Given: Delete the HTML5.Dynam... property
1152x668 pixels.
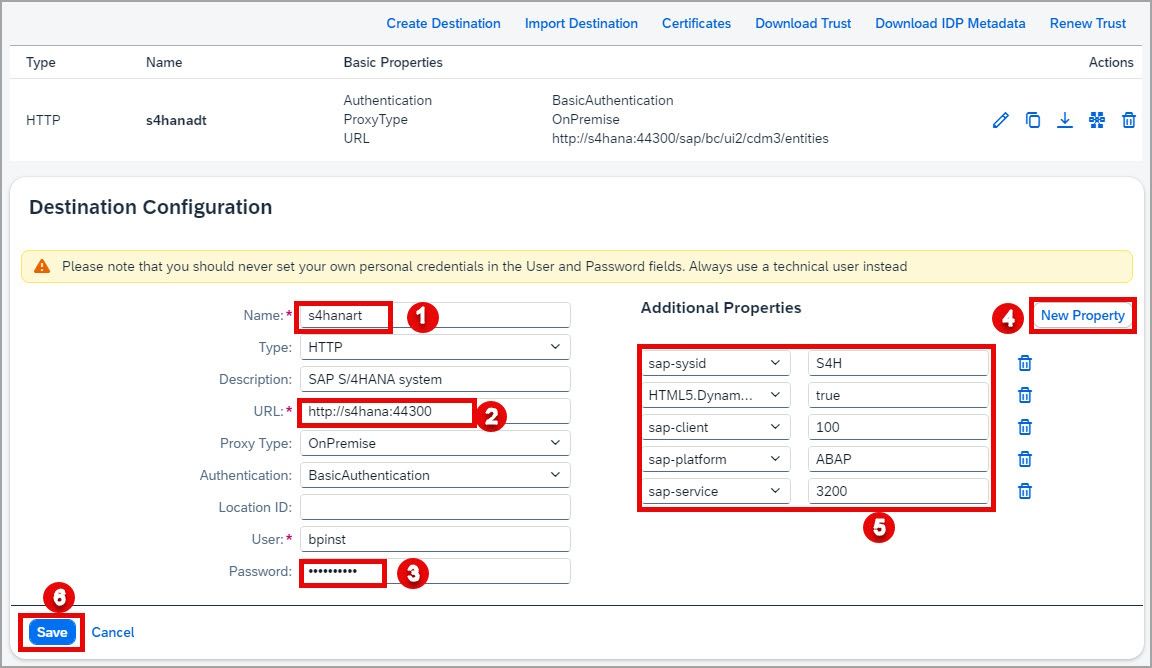Looking at the screenshot, I should (x=1025, y=395).
